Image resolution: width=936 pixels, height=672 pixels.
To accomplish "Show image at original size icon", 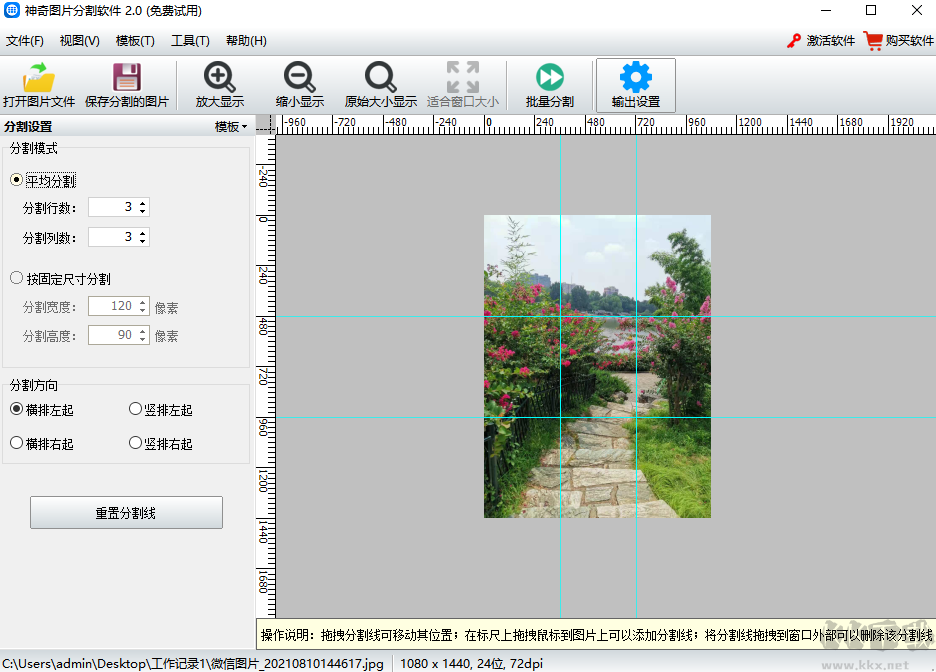I will point(380,78).
